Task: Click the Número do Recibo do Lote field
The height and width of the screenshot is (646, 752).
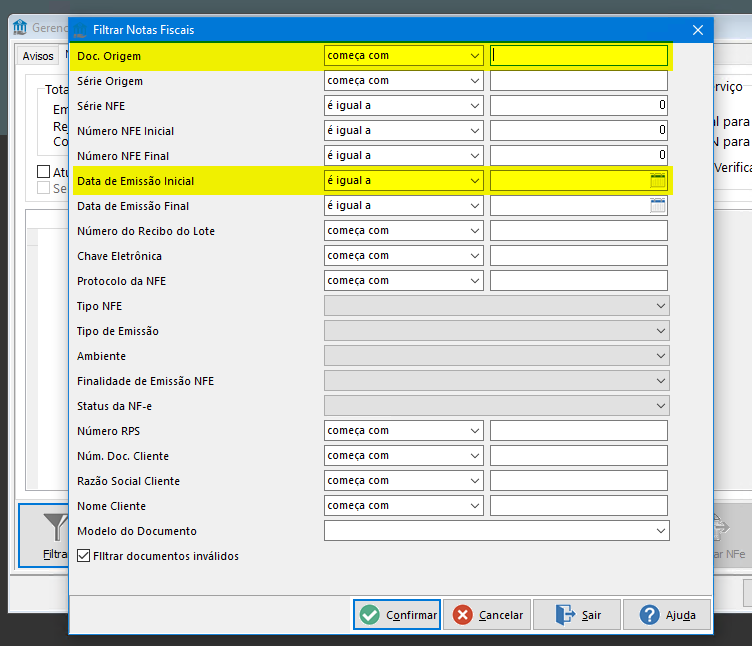Action: [579, 231]
